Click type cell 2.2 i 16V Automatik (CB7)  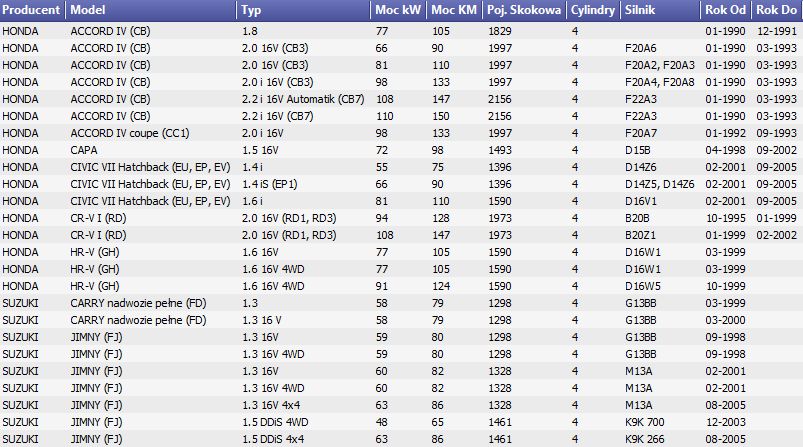(303, 99)
